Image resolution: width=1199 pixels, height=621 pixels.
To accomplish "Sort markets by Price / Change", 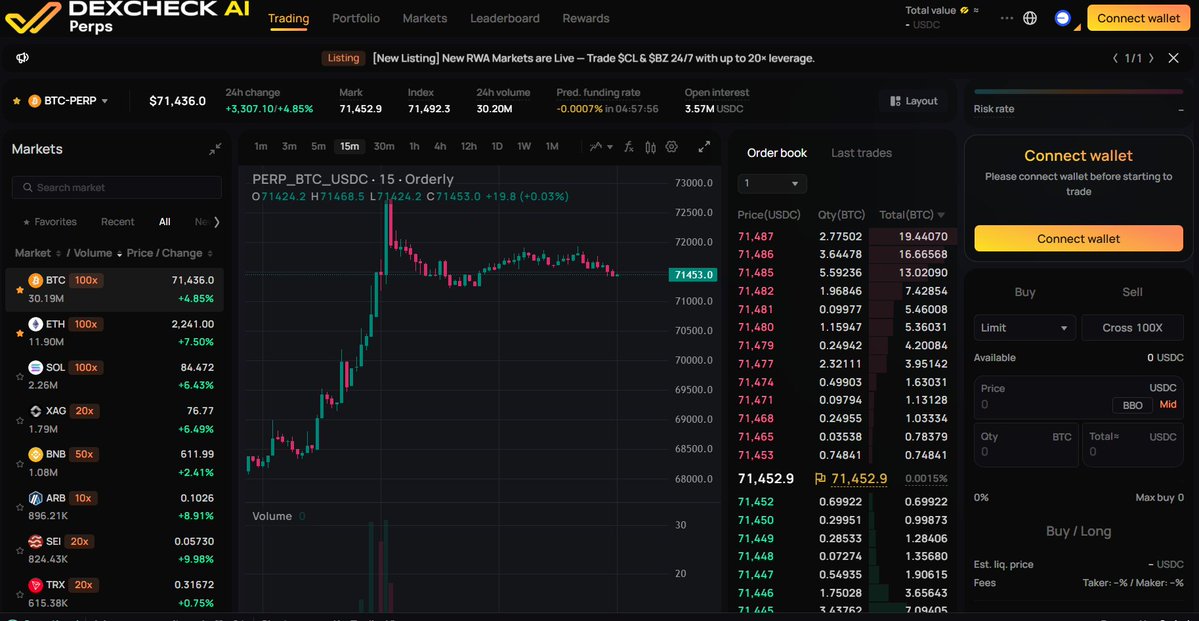I will 170,253.
